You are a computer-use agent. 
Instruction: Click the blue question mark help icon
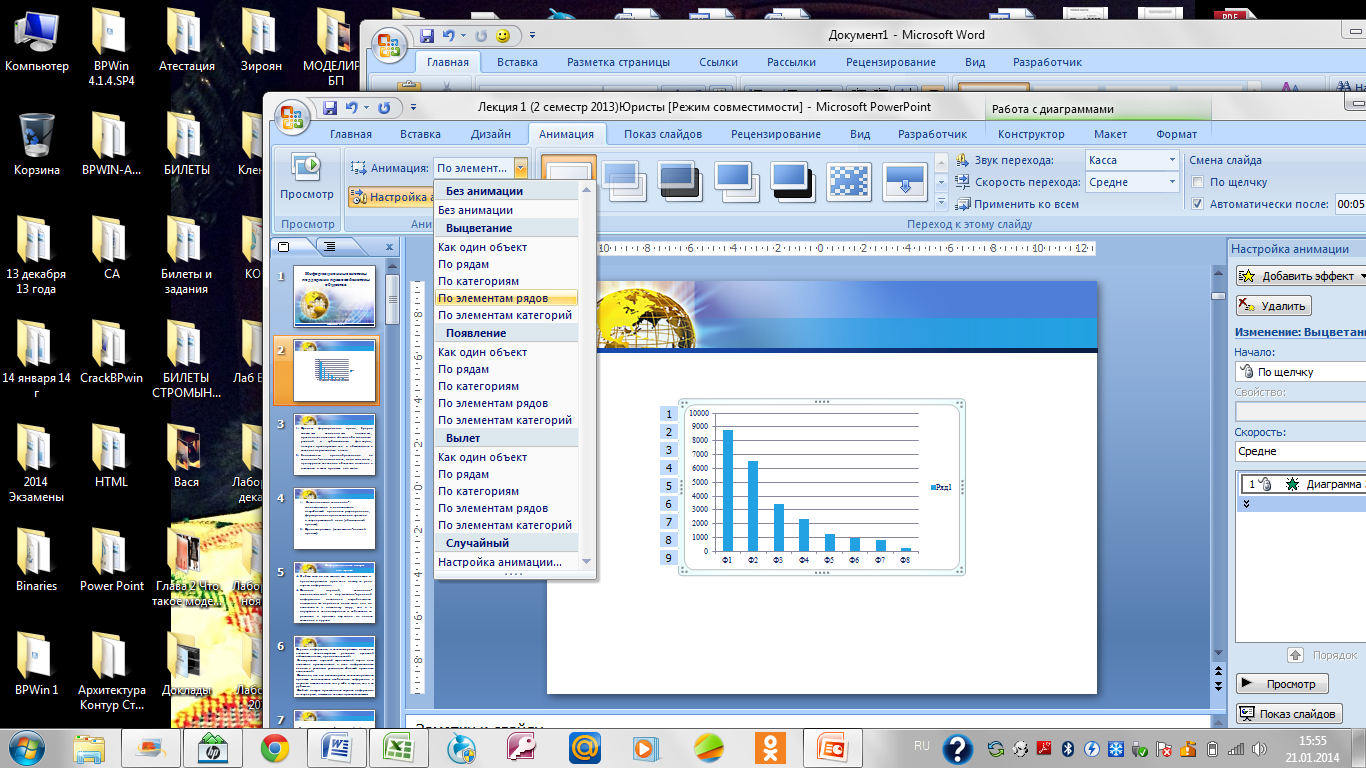(958, 748)
